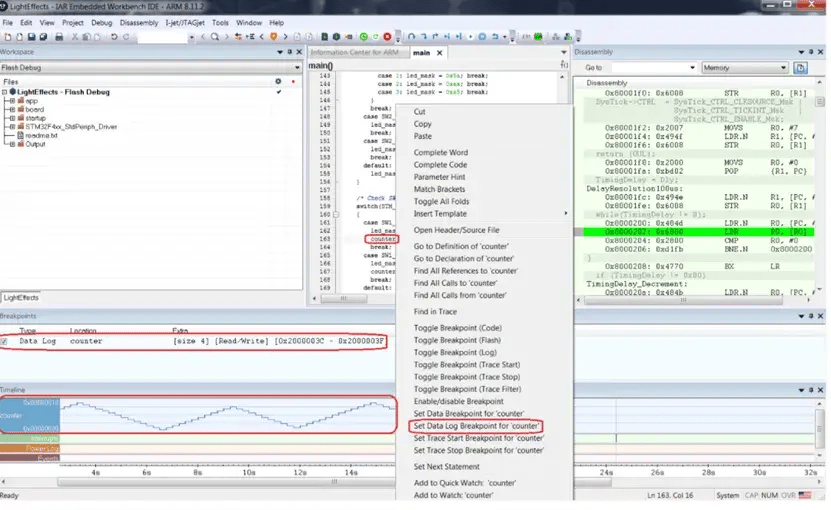Click the Print toolbar icon
Image resolution: width=831 pixels, height=510 pixels.
click(x=61, y=37)
